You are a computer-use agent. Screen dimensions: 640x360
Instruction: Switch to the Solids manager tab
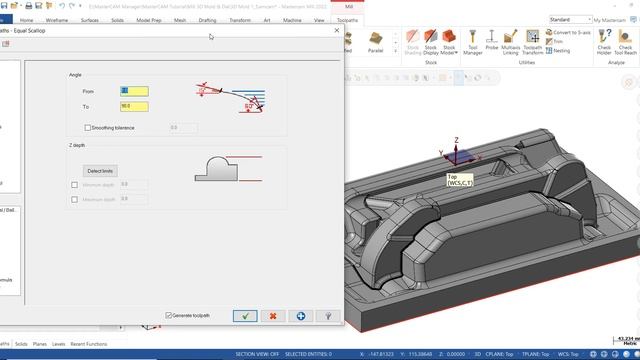click(21, 344)
